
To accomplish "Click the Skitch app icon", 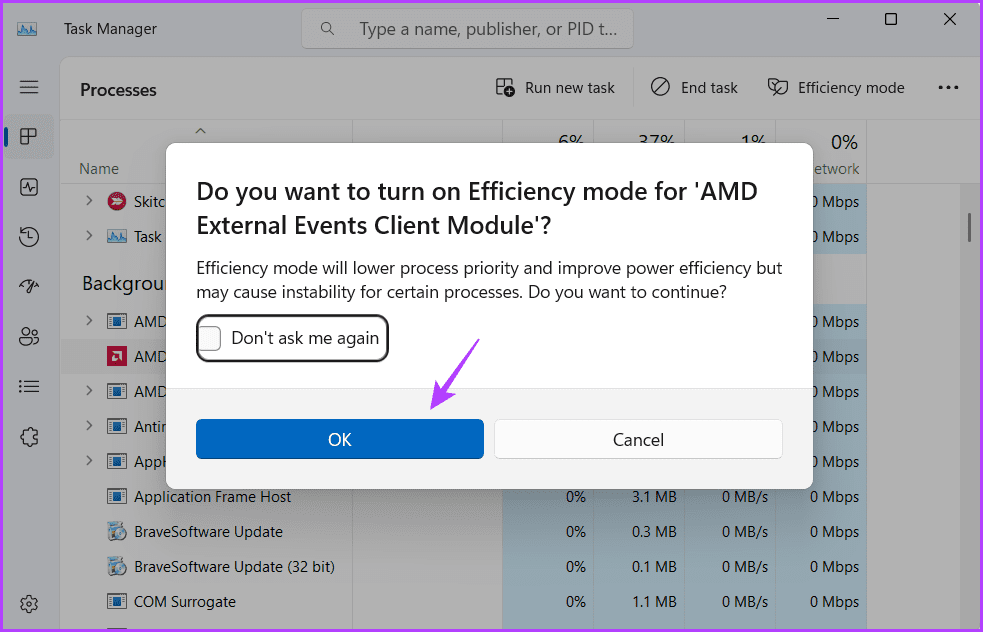I will tap(117, 201).
